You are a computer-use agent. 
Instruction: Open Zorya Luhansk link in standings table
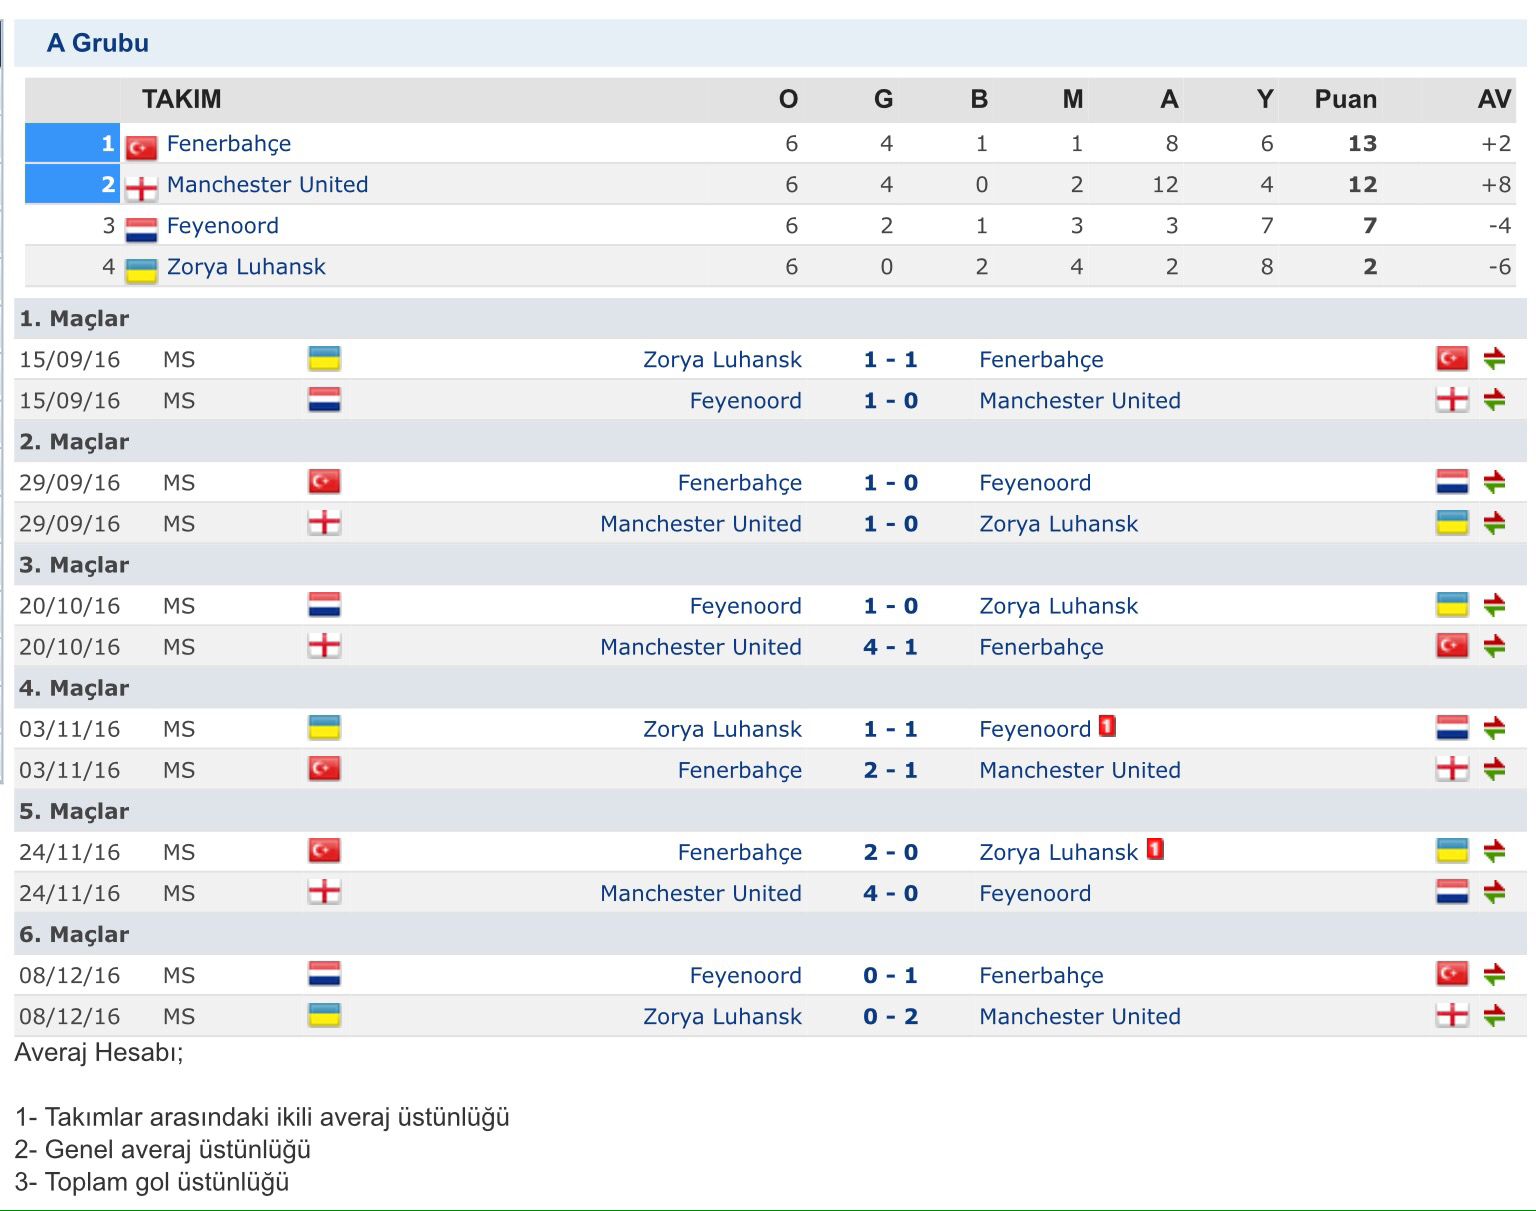pyautogui.click(x=246, y=266)
